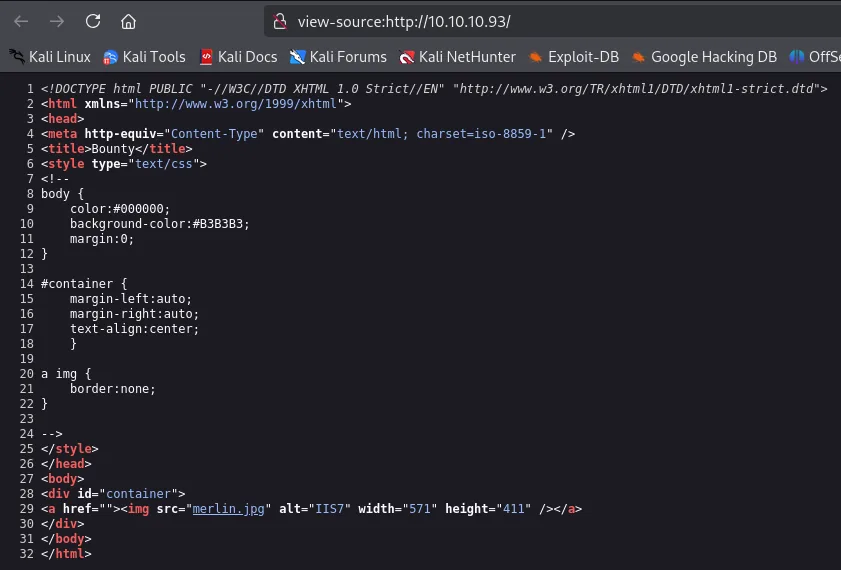Click the text margin-left:auto;
This screenshot has height=570, width=841.
click(x=130, y=299)
